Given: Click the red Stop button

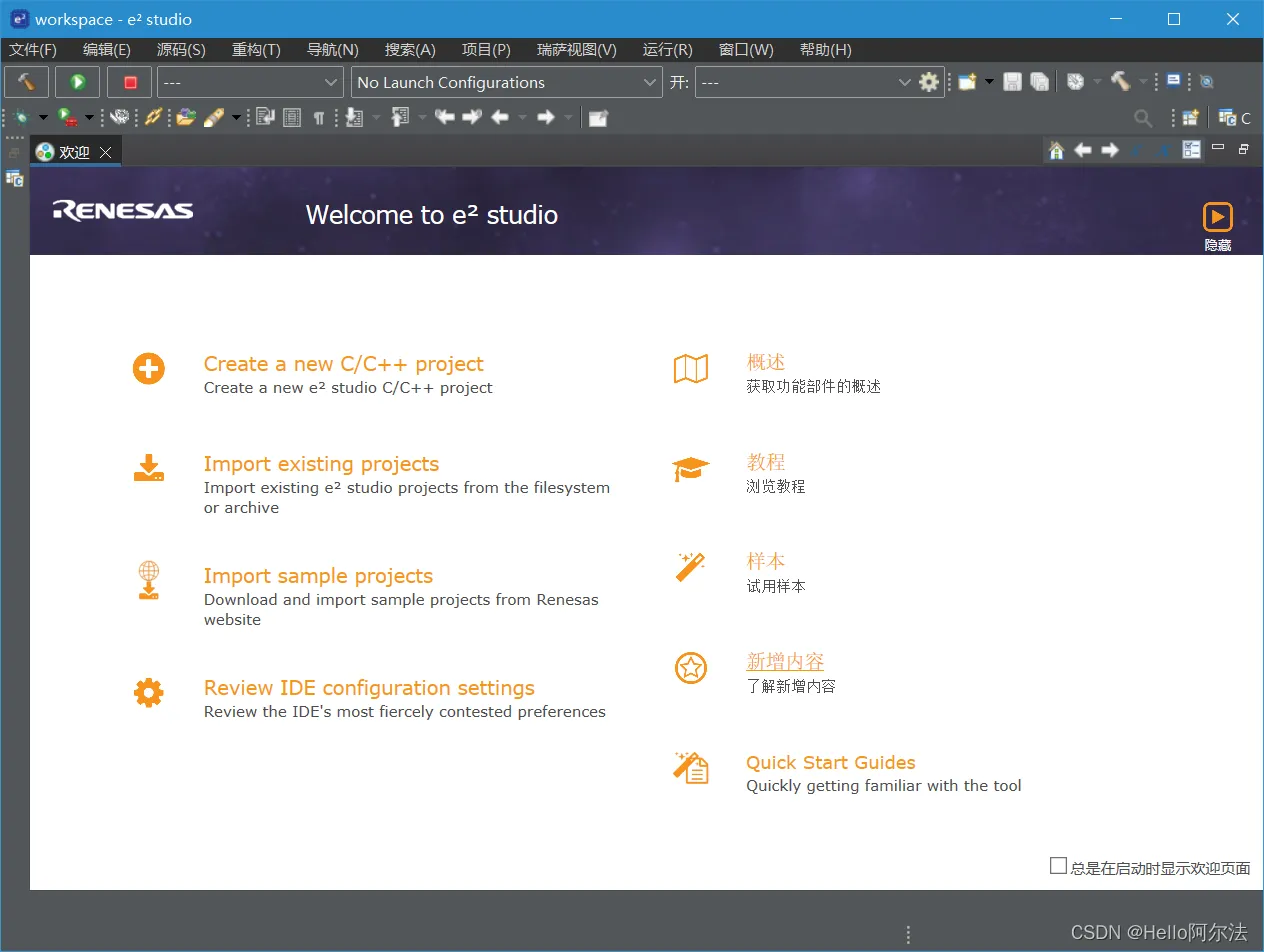Looking at the screenshot, I should pyautogui.click(x=130, y=82).
